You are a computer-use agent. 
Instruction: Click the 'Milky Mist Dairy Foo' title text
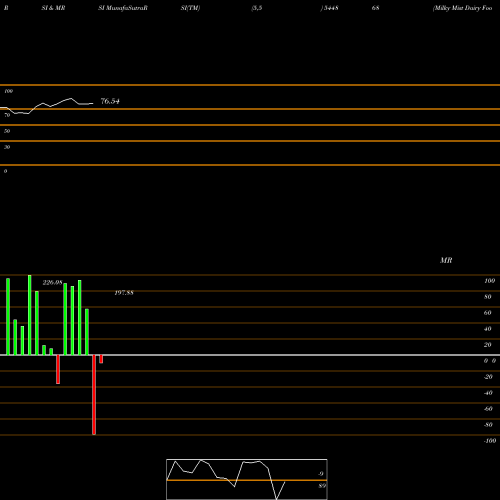(x=462, y=8)
